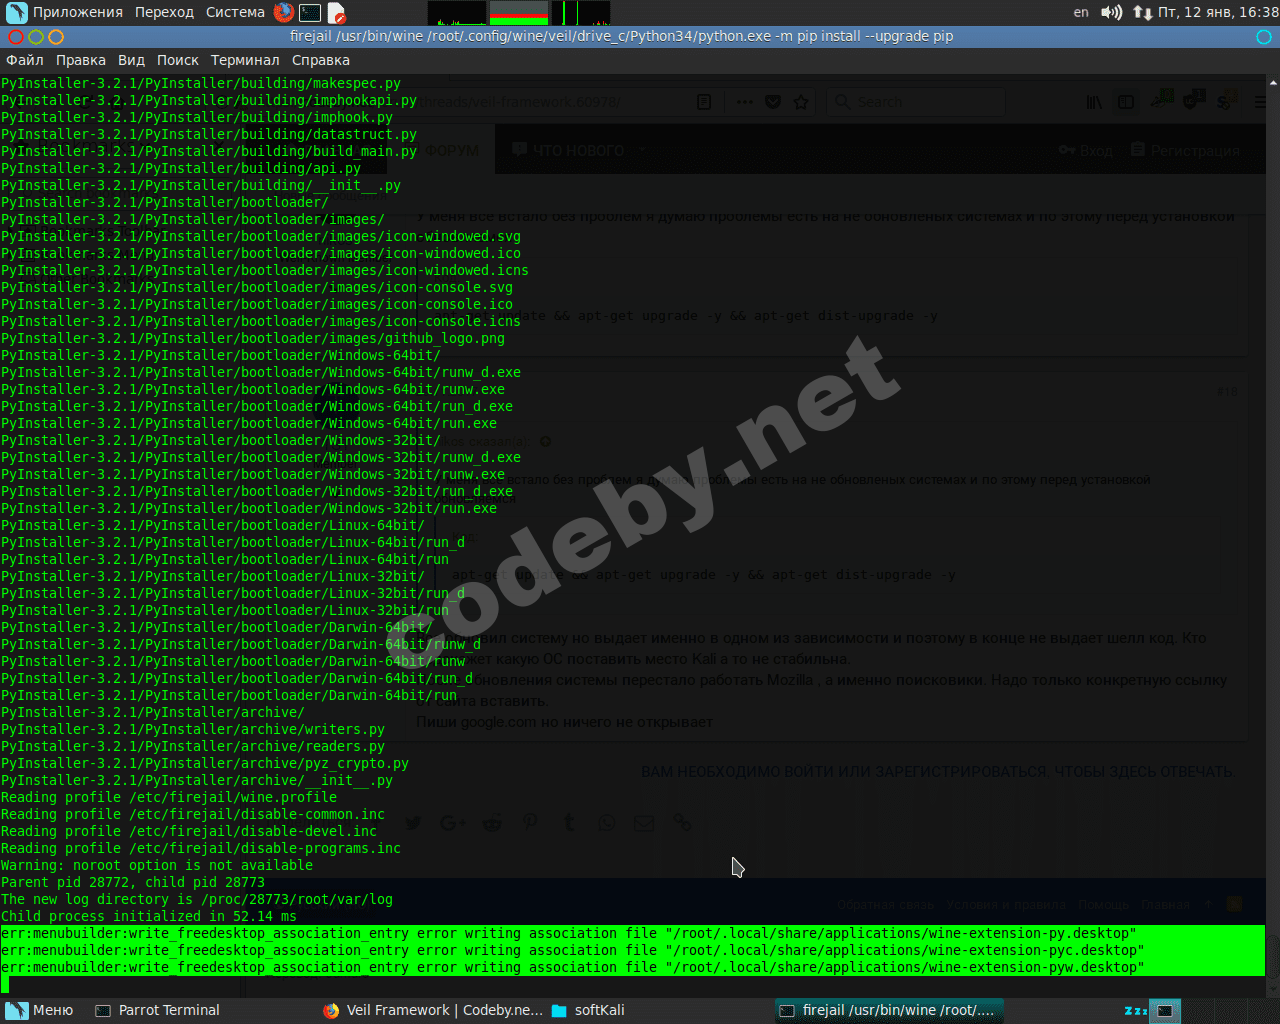Switch to softKali folder taskbar window
The image size is (1280, 1024).
589,1010
